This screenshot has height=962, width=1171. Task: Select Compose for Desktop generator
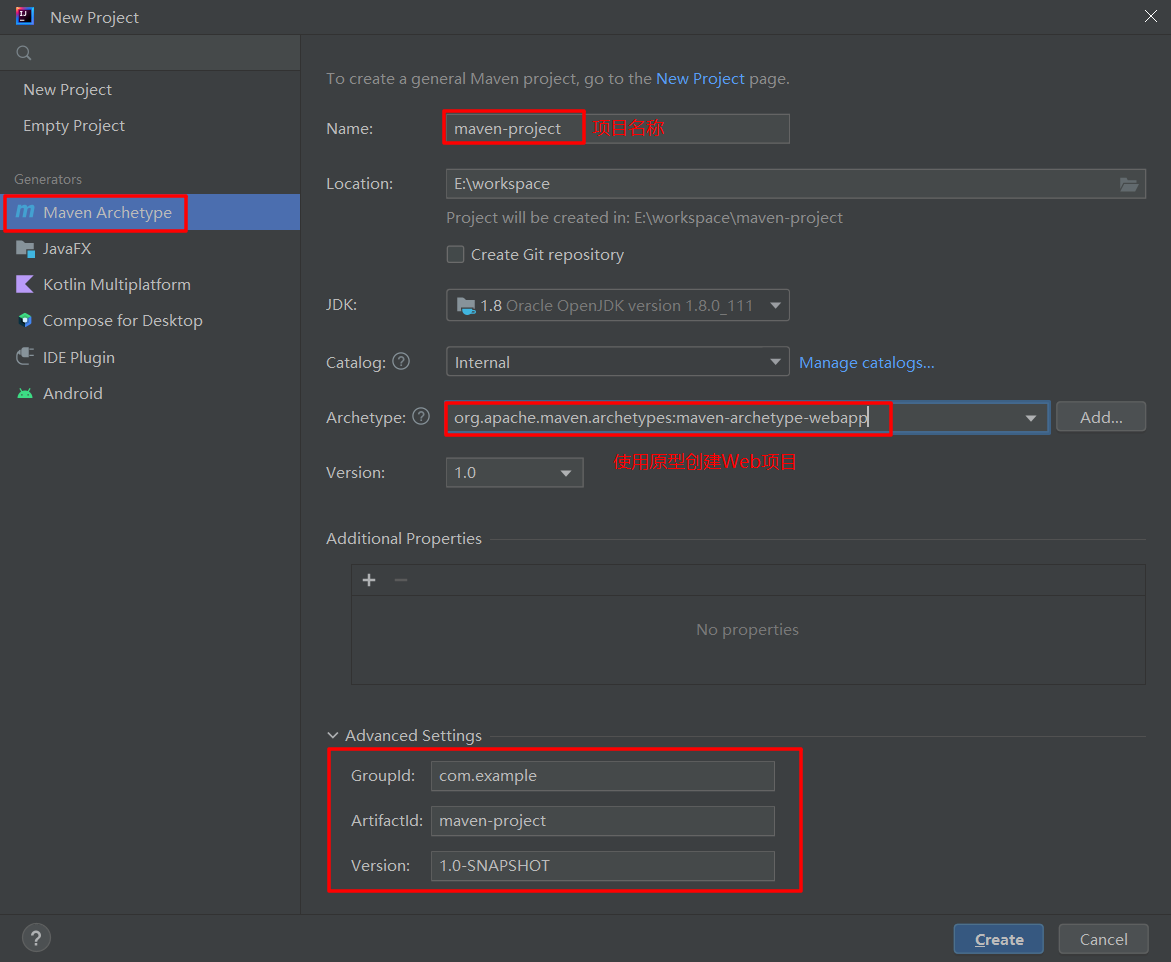150,320
